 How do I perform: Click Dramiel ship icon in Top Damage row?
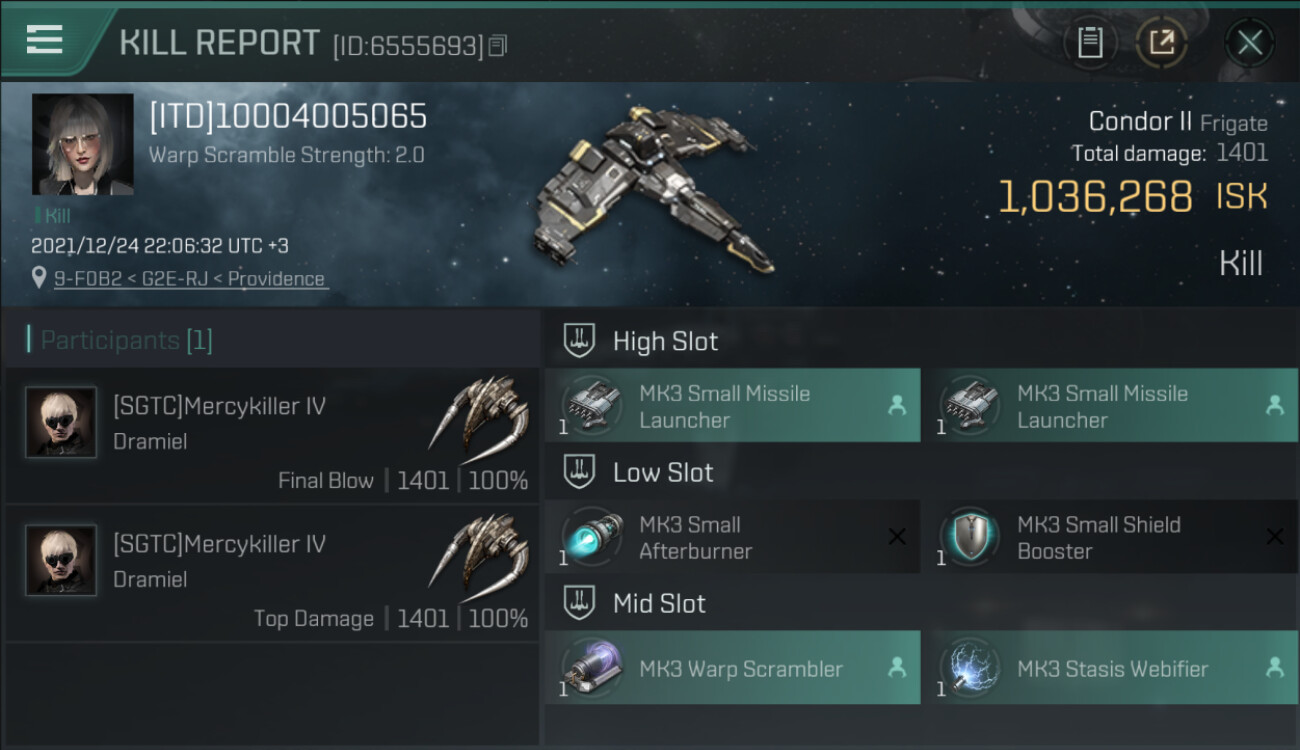point(478,552)
